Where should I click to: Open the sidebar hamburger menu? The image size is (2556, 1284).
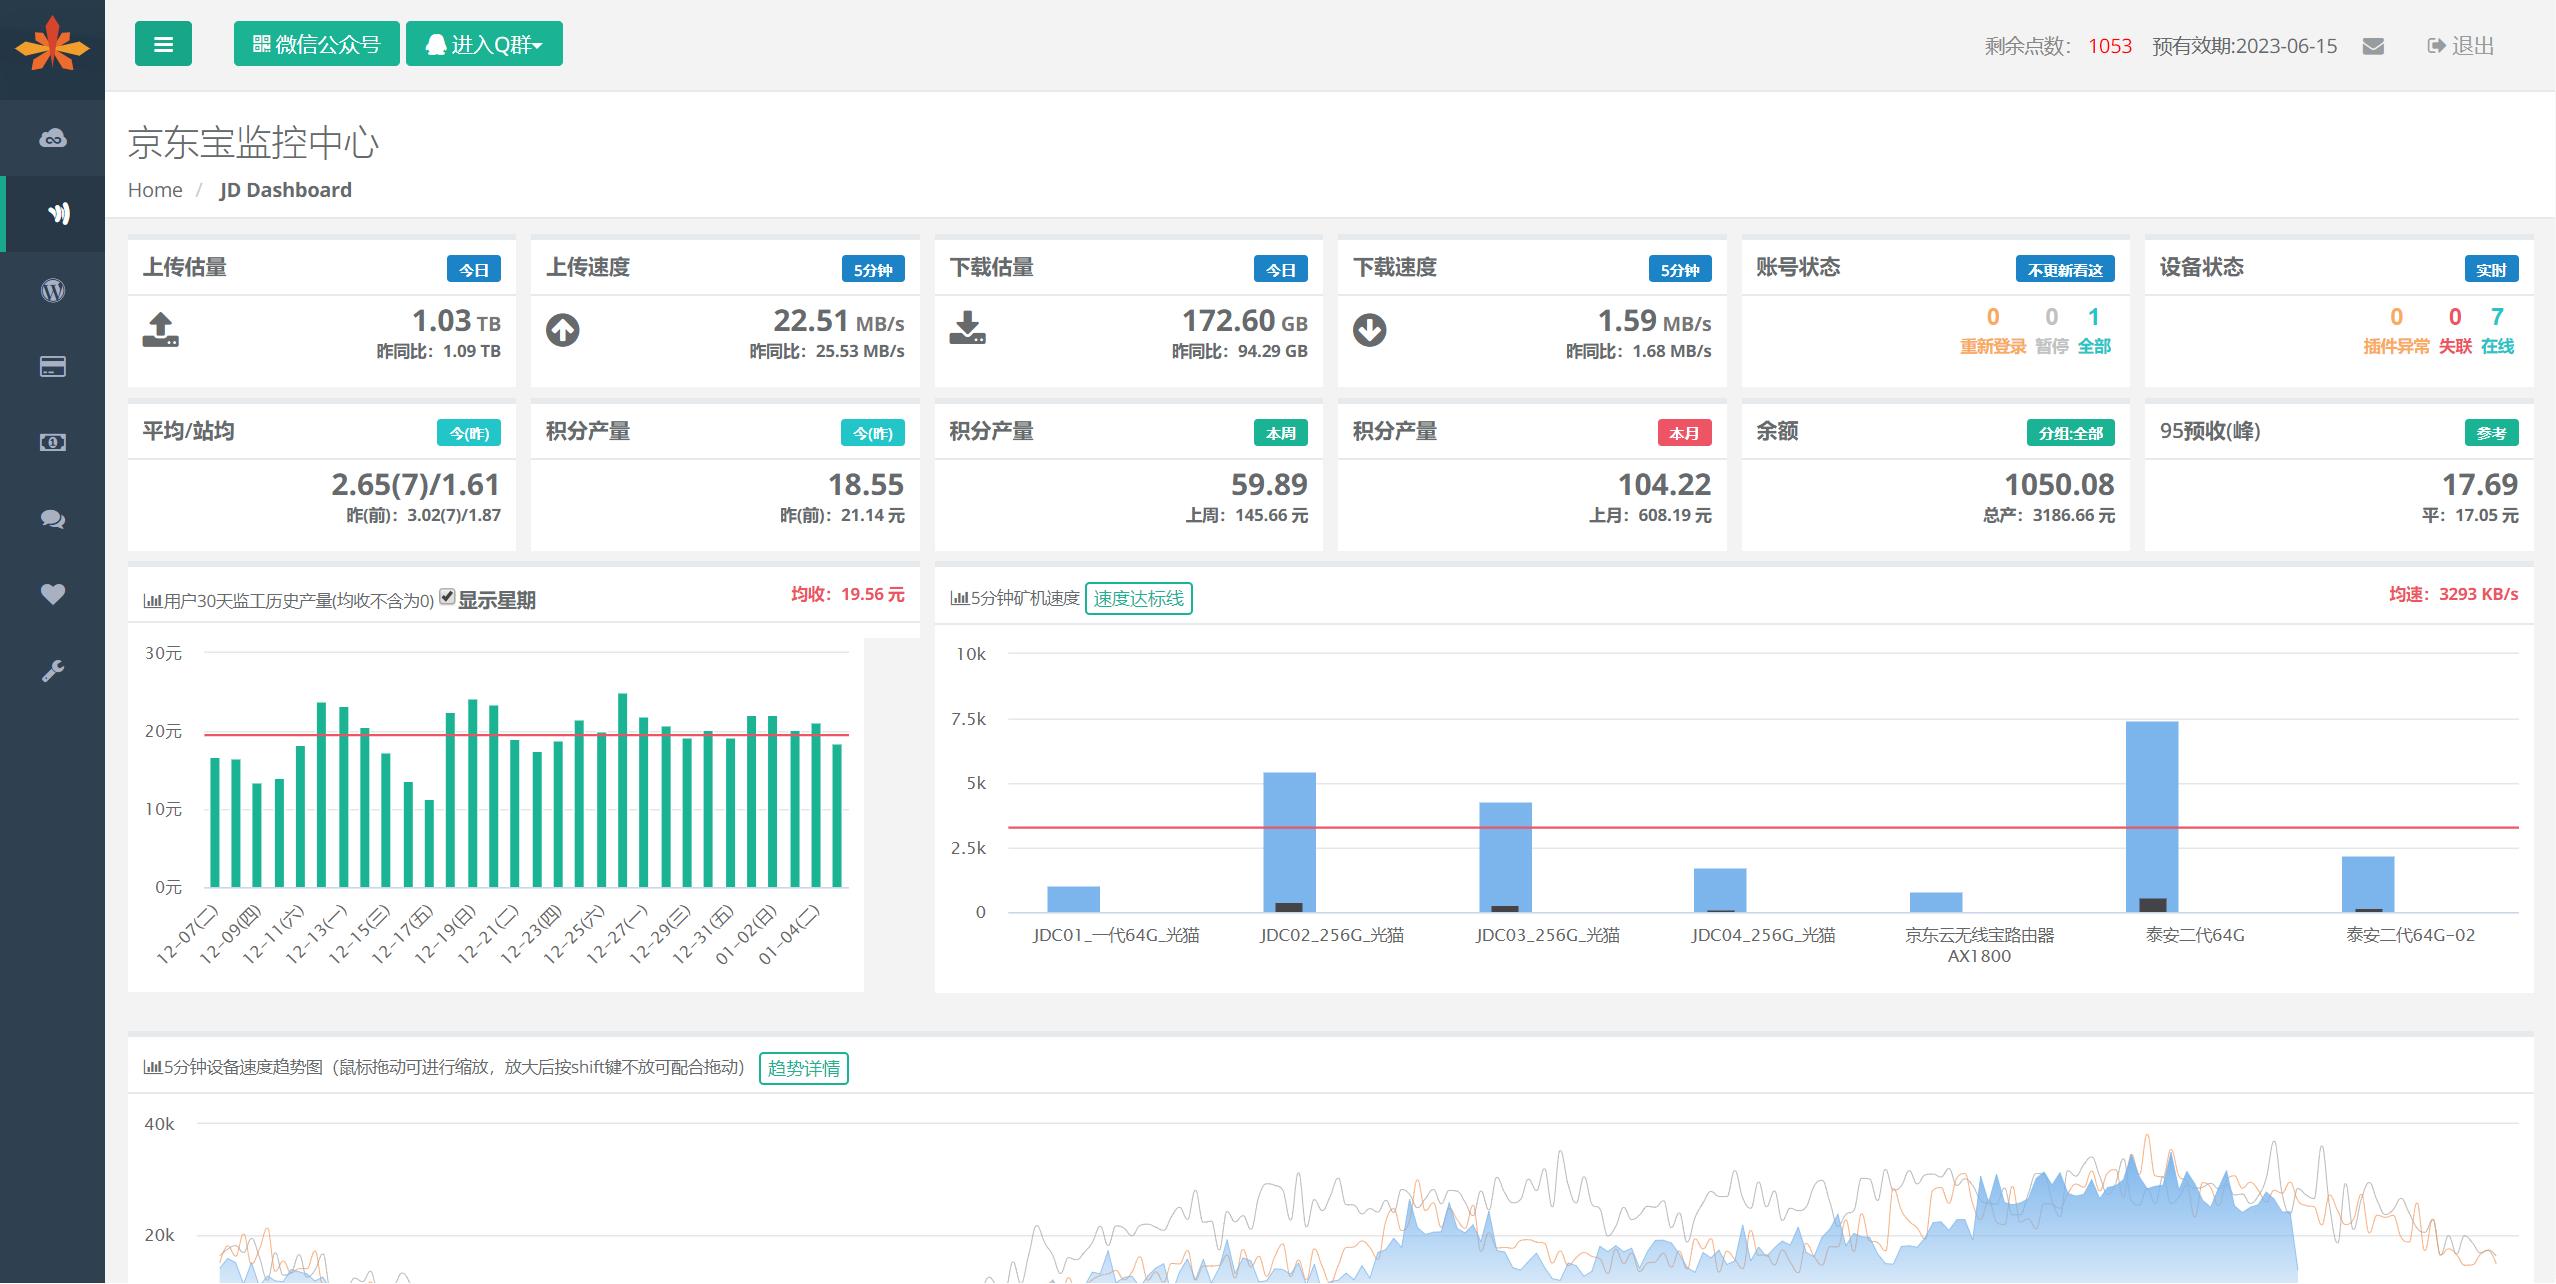click(x=163, y=43)
